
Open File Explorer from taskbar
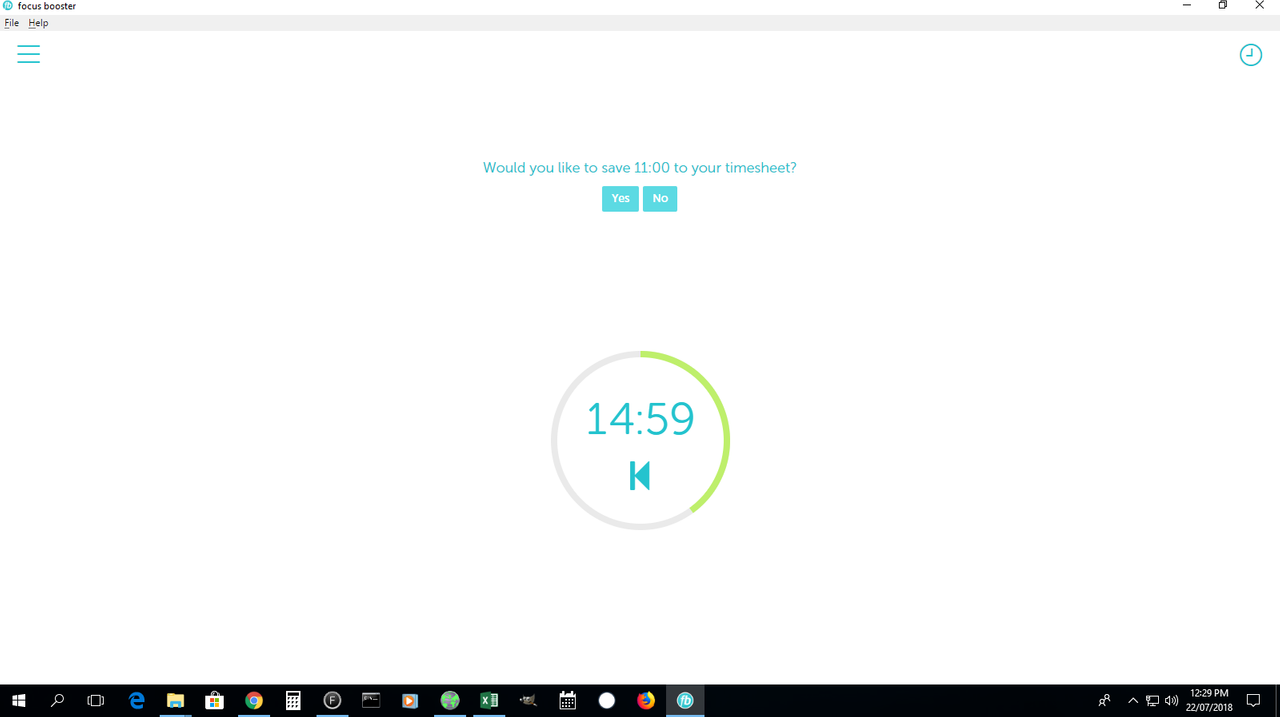pos(175,701)
